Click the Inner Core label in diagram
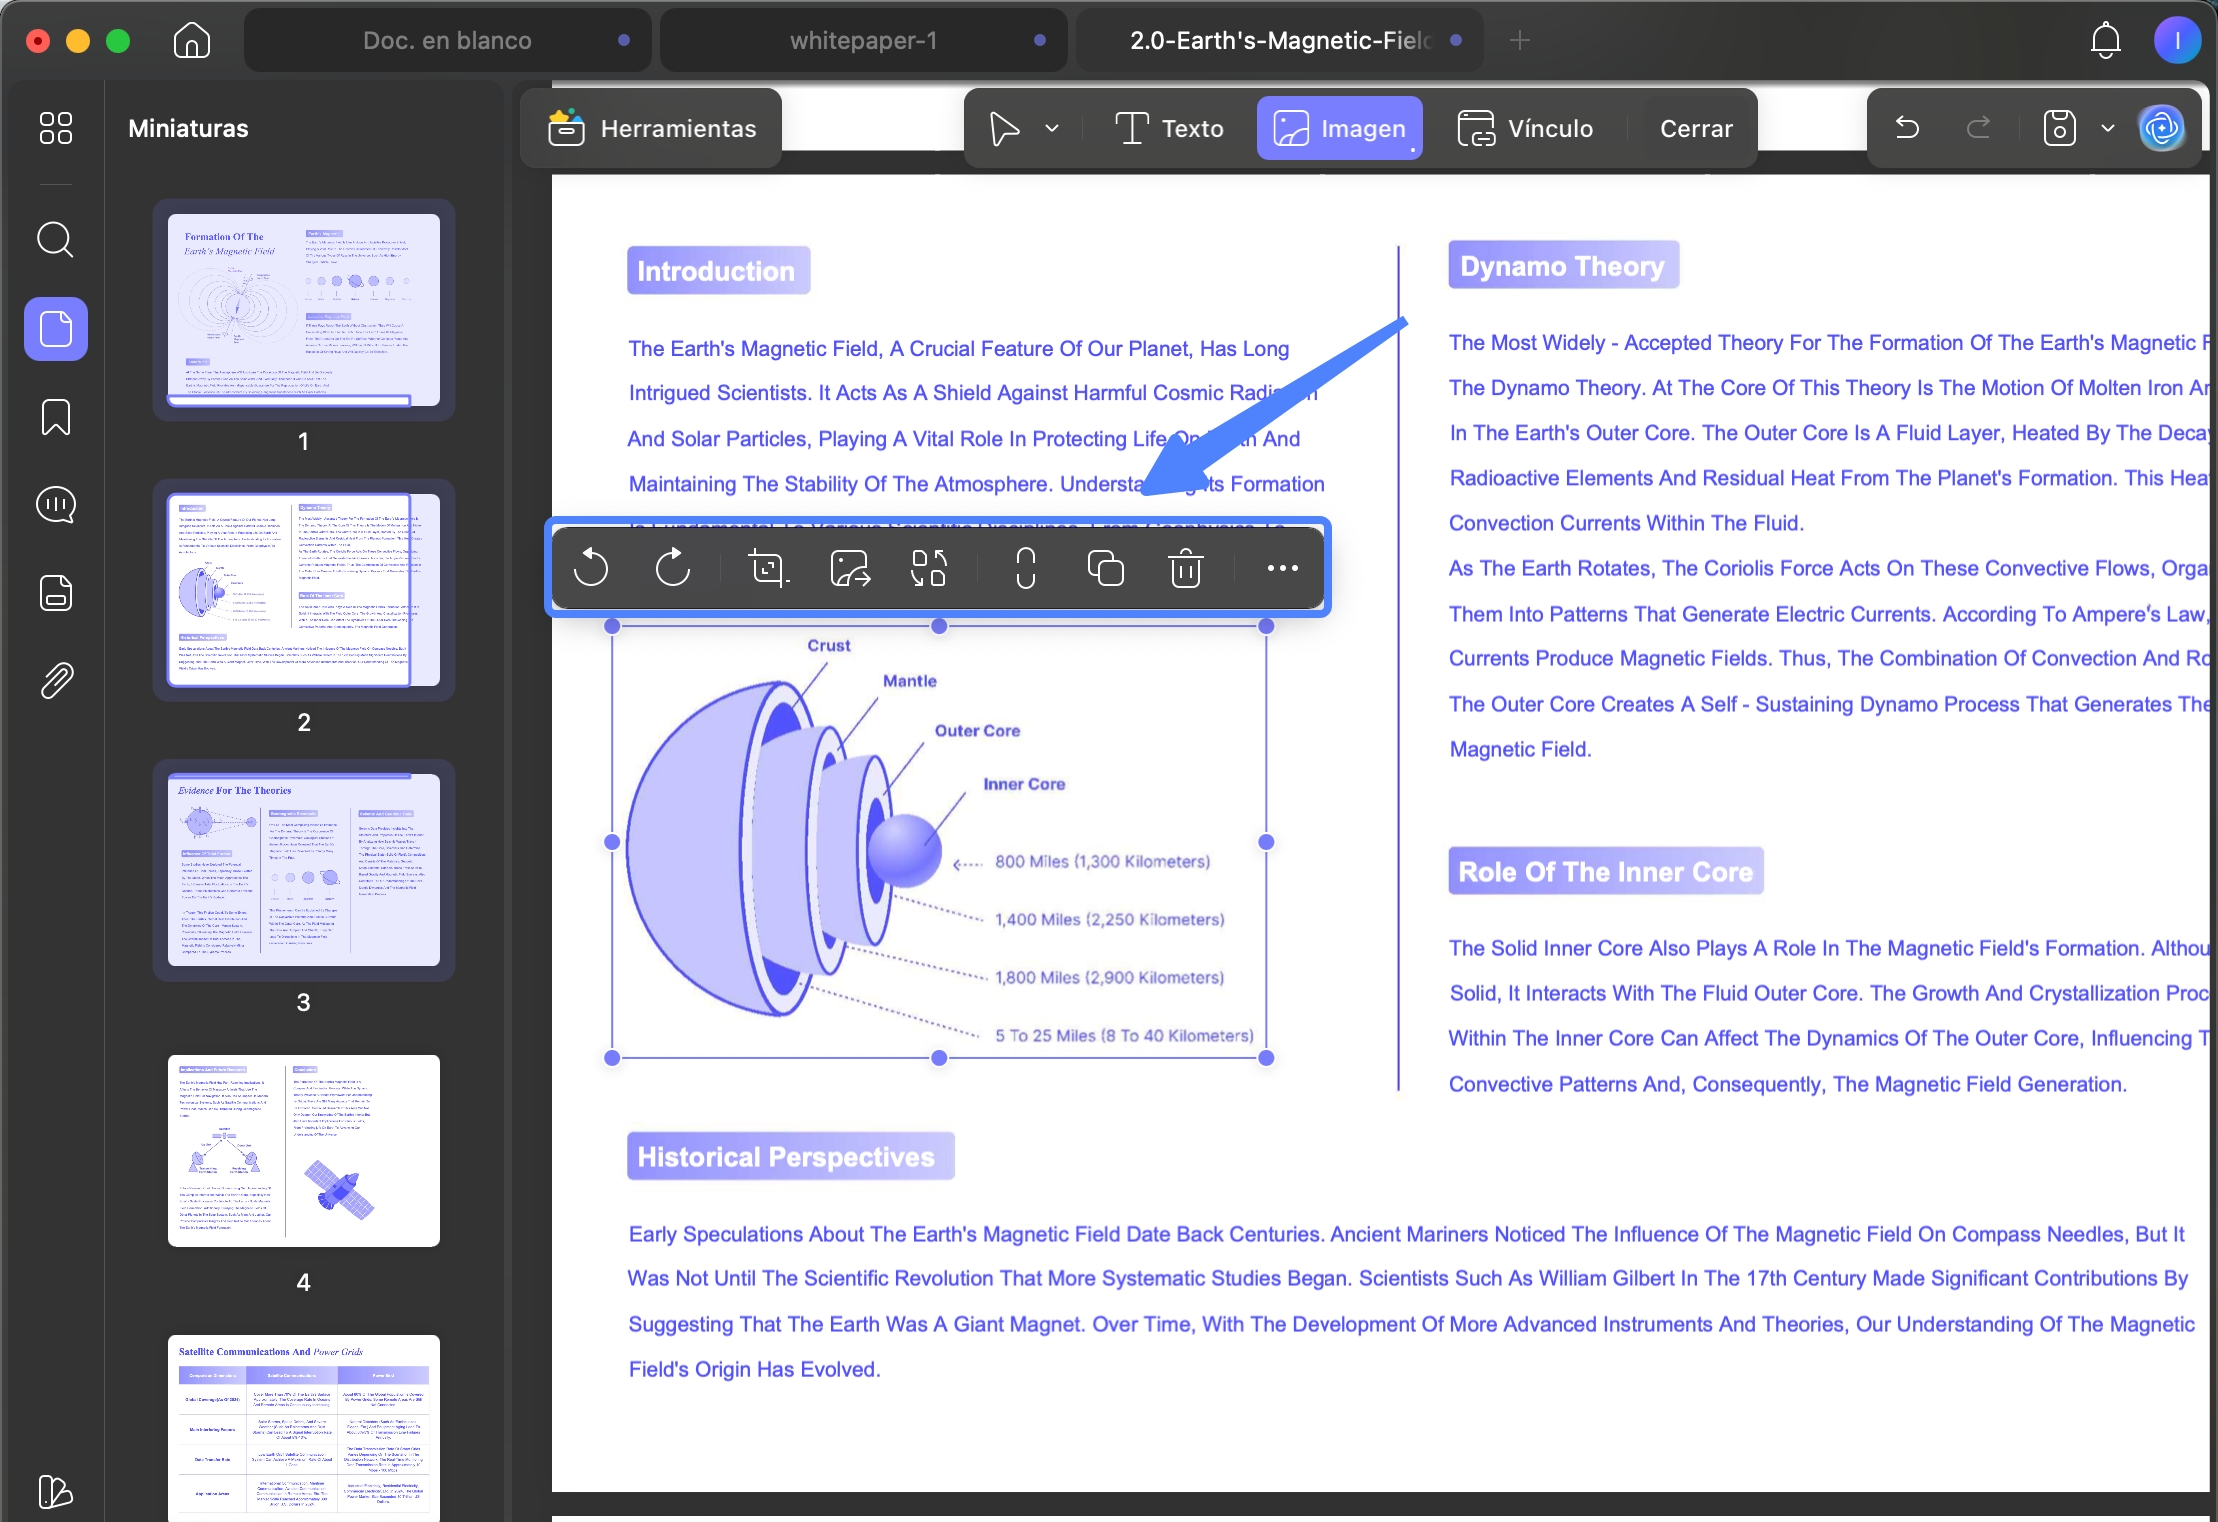The width and height of the screenshot is (2218, 1522). click(1024, 784)
